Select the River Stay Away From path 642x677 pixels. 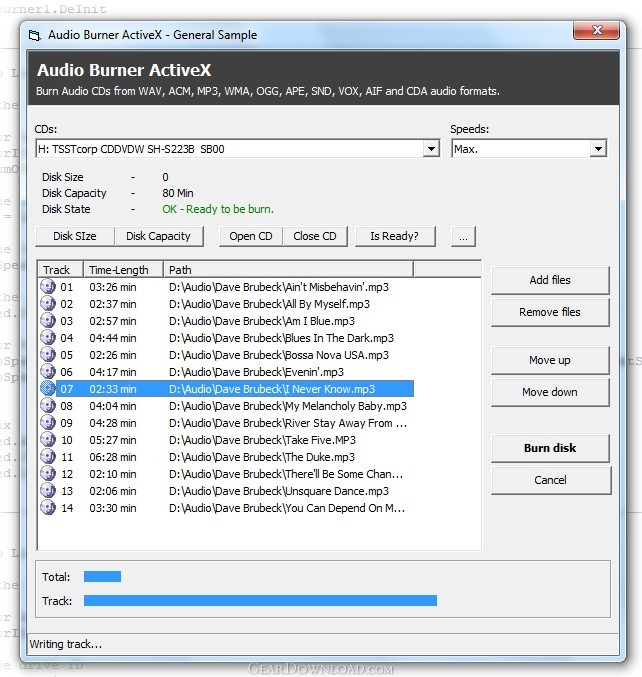288,423
